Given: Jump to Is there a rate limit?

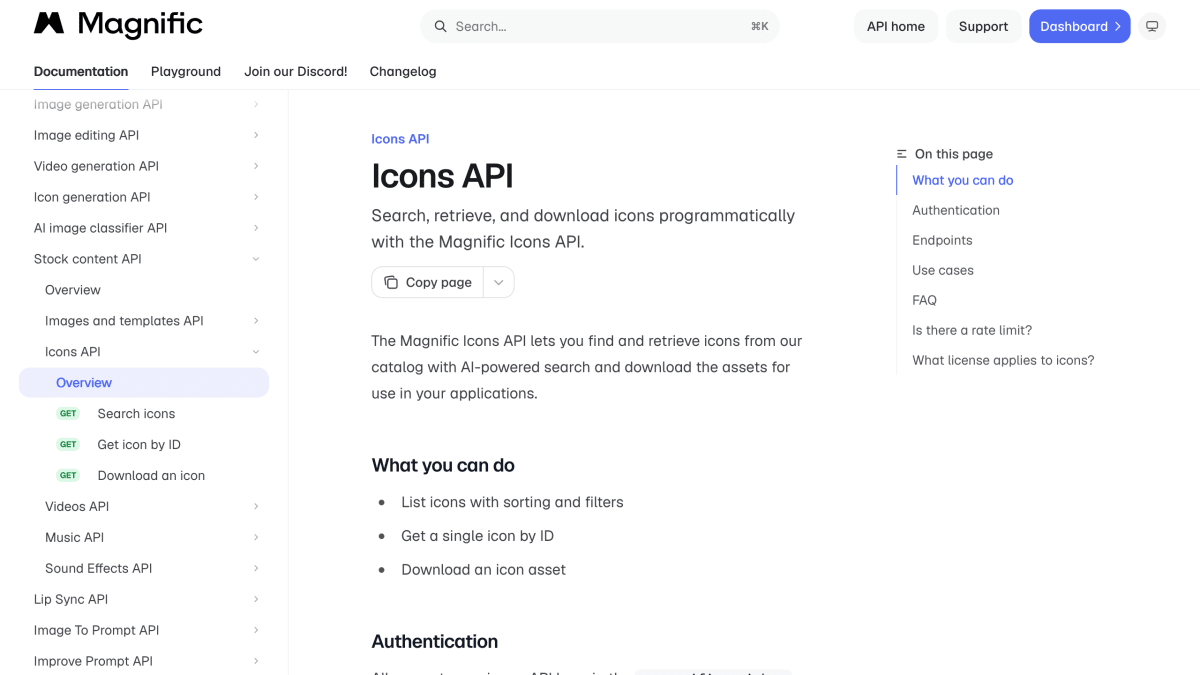Looking at the screenshot, I should (x=972, y=330).
